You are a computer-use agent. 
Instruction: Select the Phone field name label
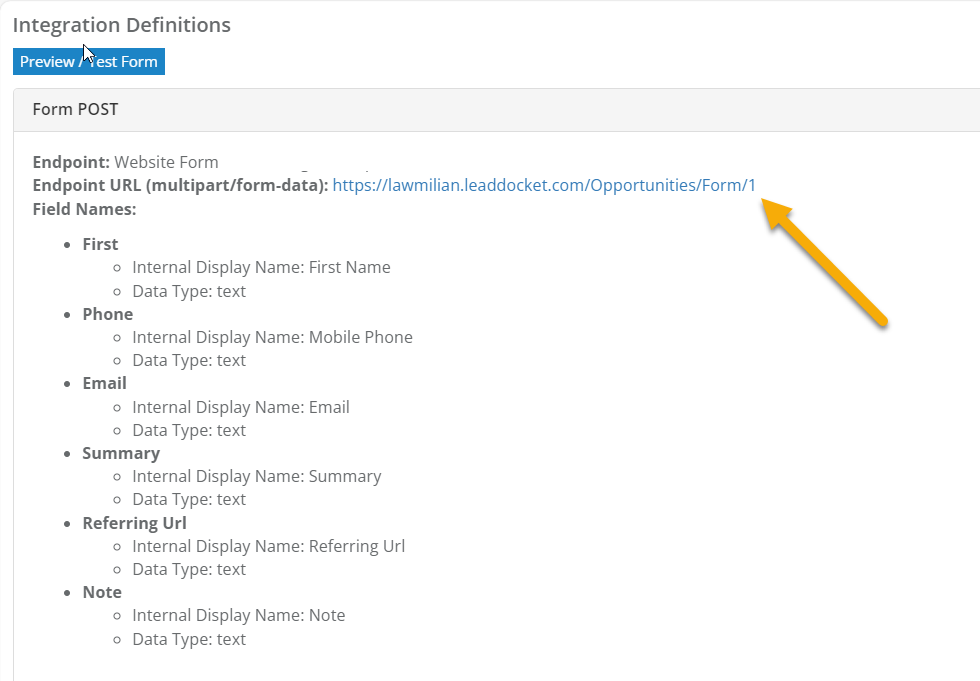(x=107, y=313)
